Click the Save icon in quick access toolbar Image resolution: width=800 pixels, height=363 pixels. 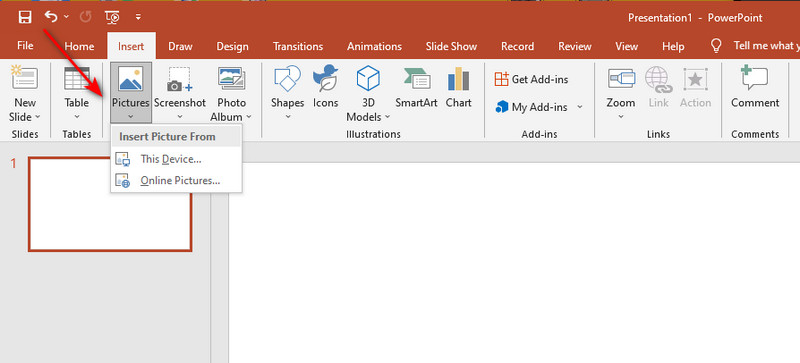[24, 17]
